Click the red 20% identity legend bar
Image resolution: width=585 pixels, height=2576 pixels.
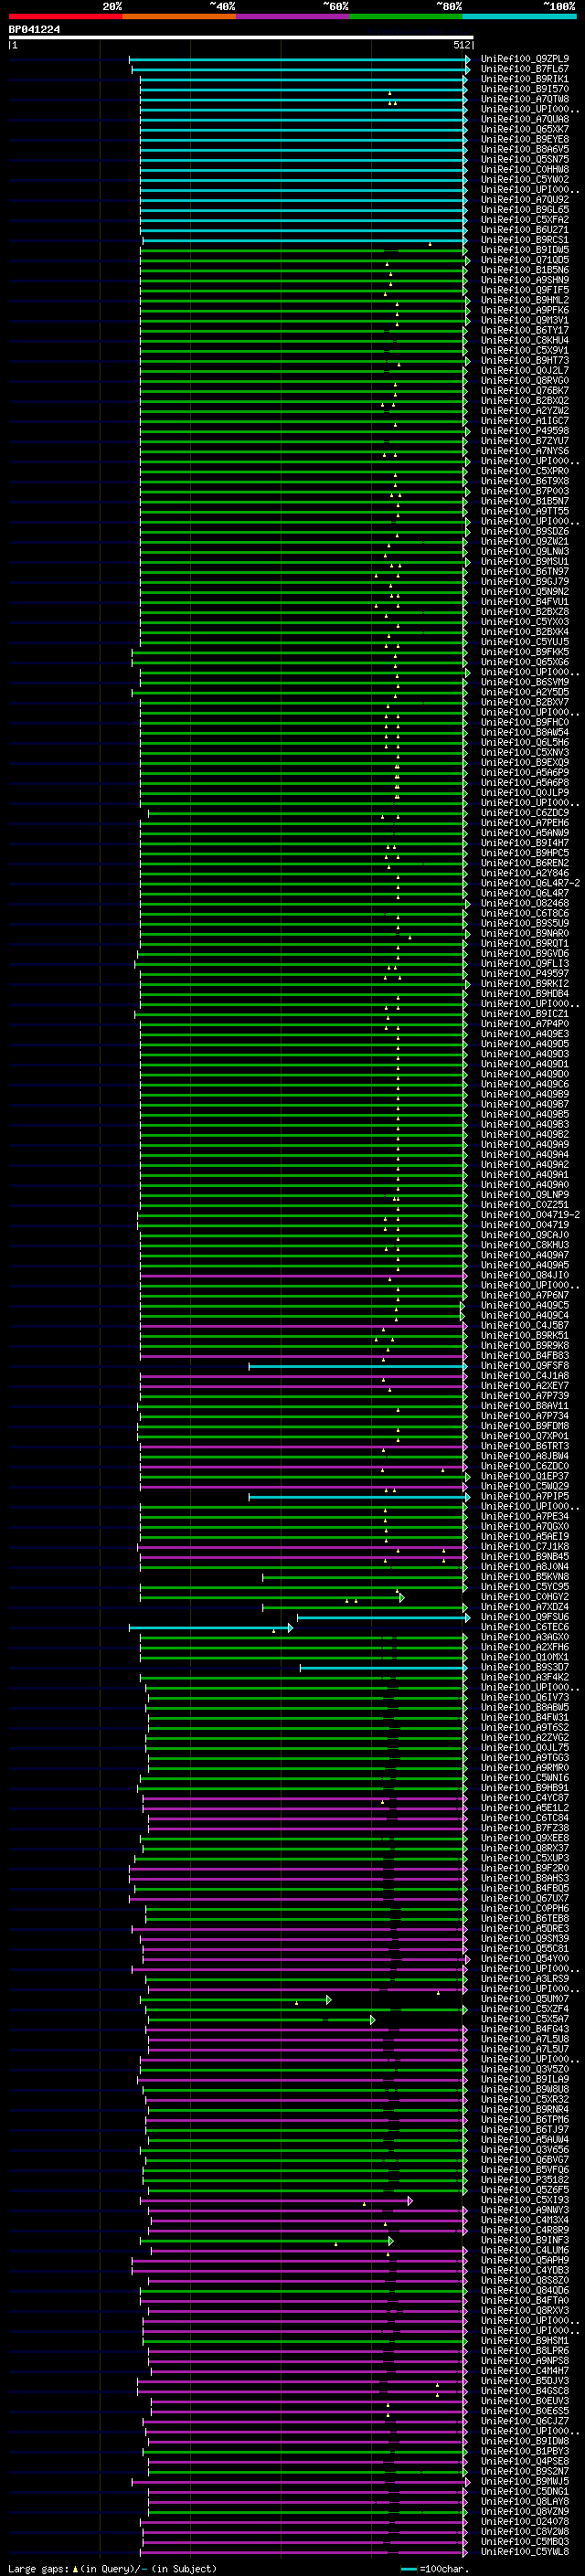coord(65,16)
